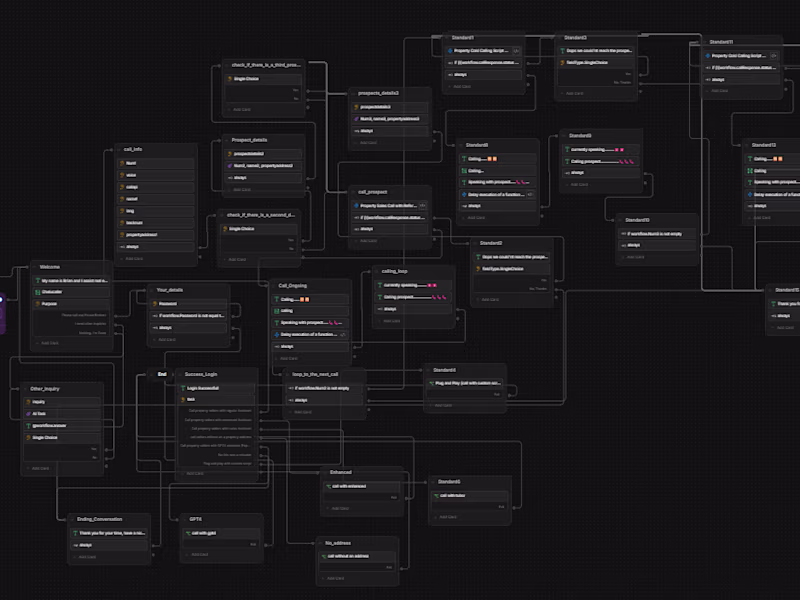Click the currently speaking icon in calling_loop node
This screenshot has height=600, width=800.
[x=379, y=285]
